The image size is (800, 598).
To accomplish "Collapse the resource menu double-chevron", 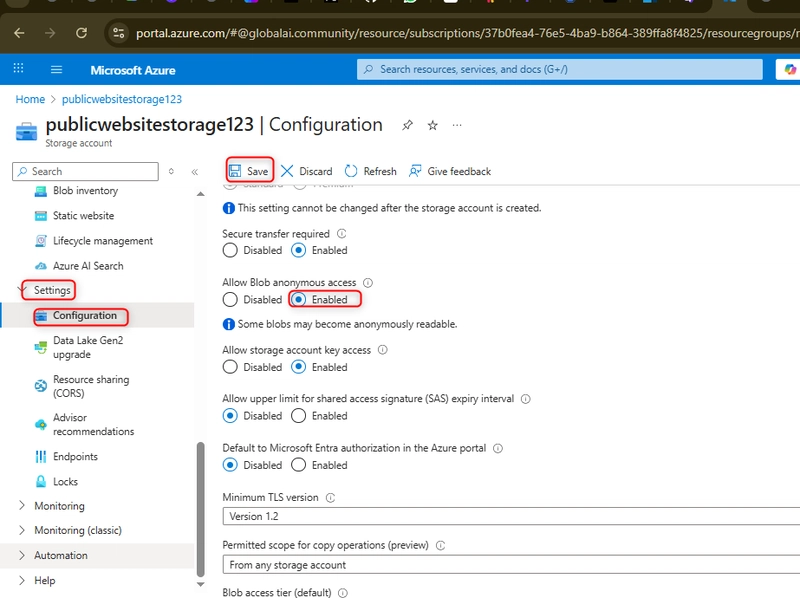I will coord(195,172).
